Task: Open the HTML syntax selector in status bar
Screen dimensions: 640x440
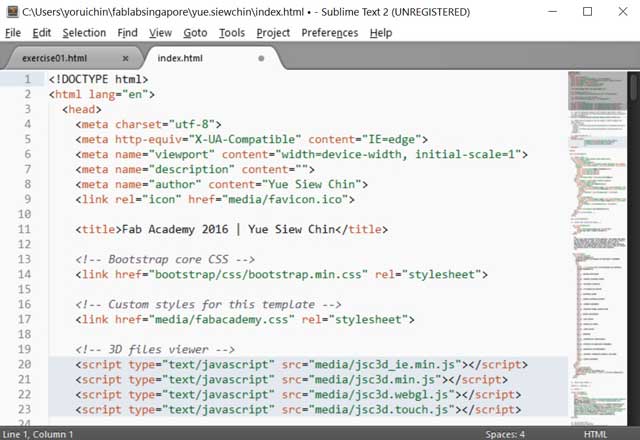Action: (595, 434)
